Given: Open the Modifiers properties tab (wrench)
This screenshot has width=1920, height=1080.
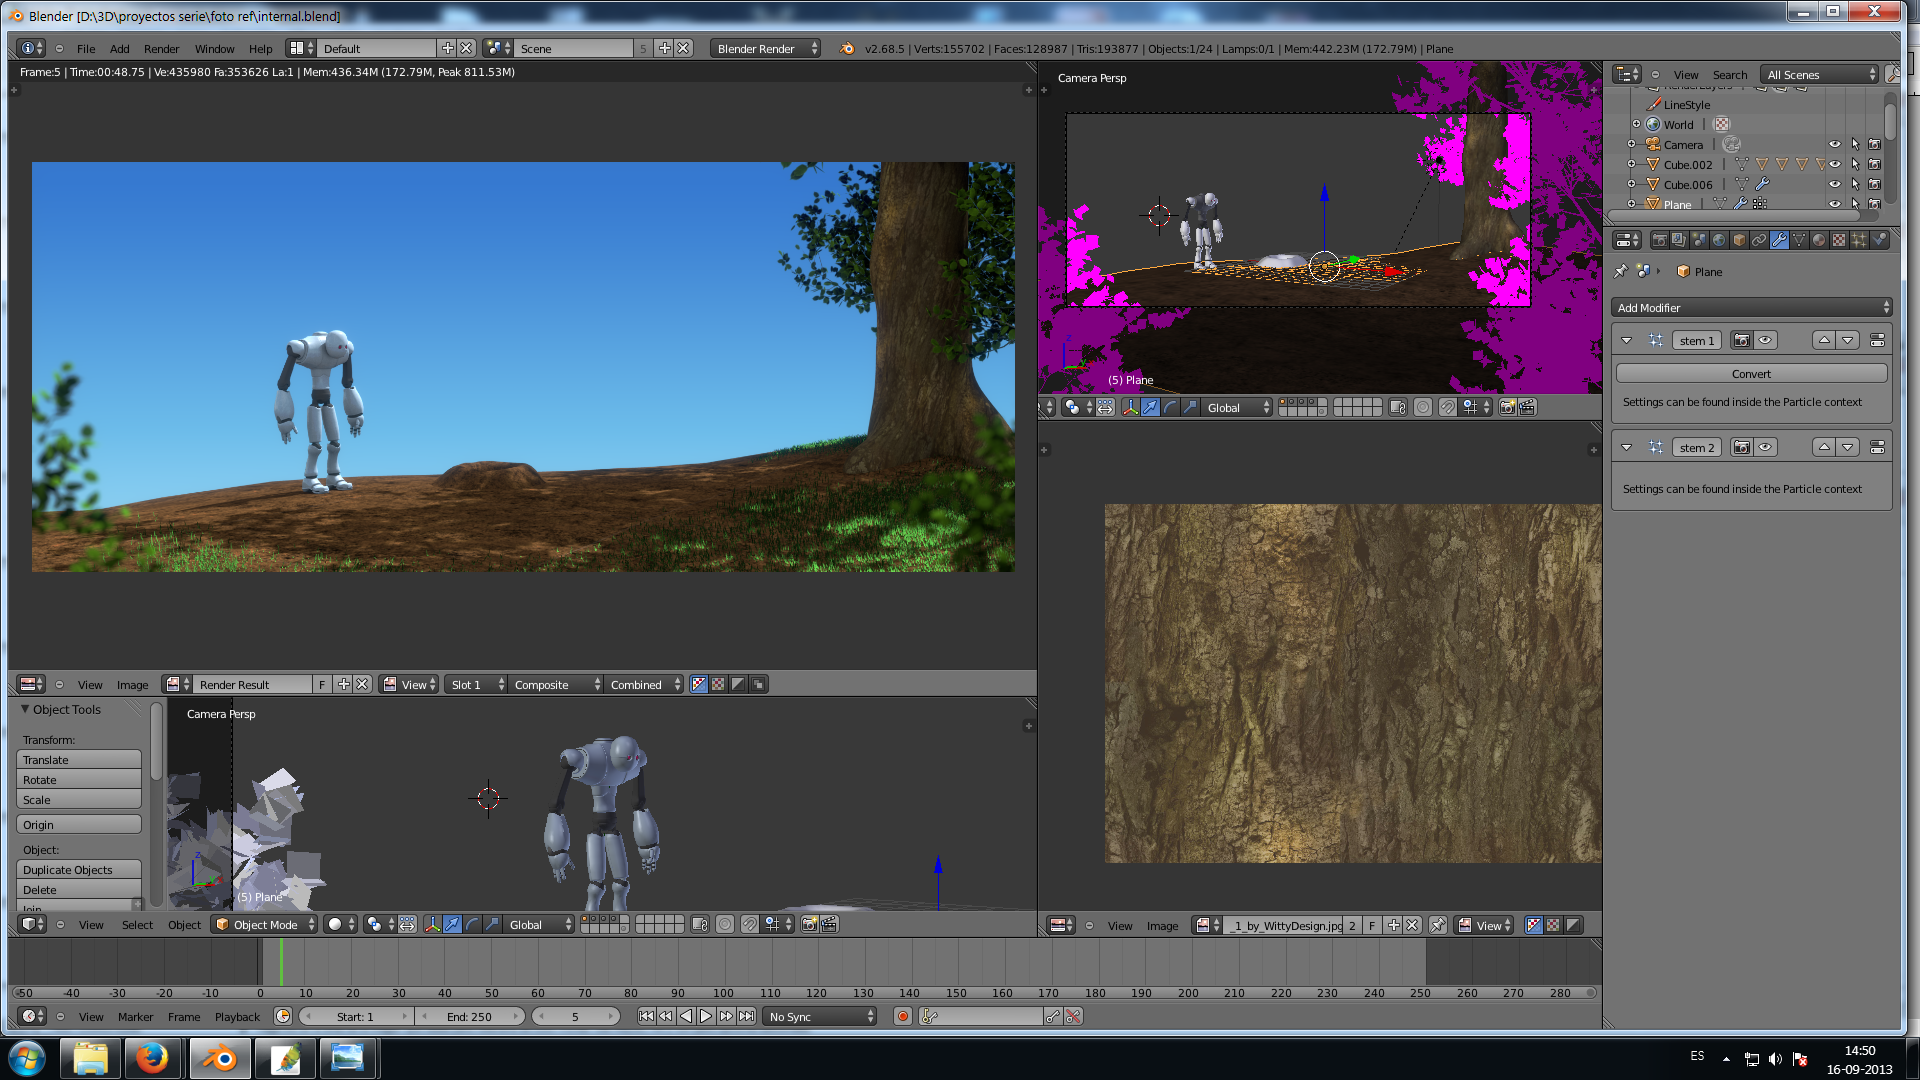Looking at the screenshot, I should [x=1779, y=240].
